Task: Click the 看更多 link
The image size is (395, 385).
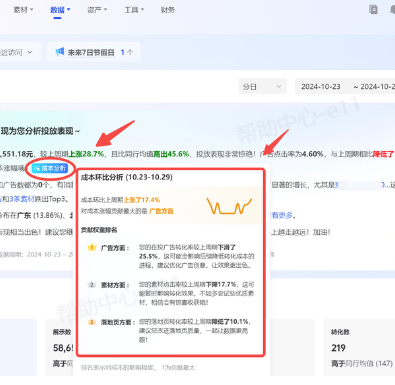Action: pyautogui.click(x=282, y=215)
